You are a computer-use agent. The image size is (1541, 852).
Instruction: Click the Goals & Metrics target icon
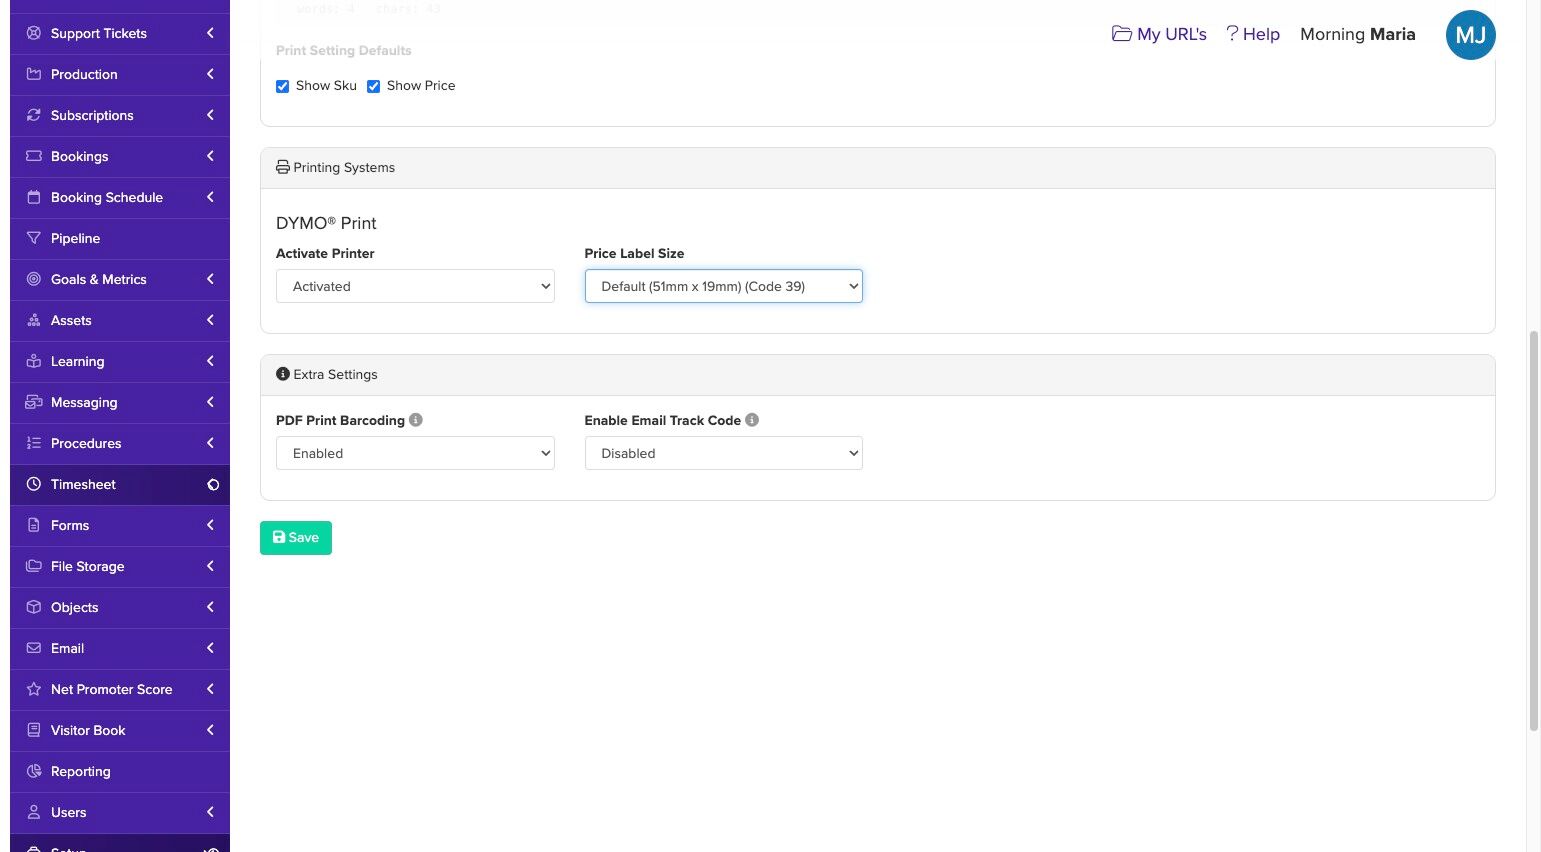[33, 279]
